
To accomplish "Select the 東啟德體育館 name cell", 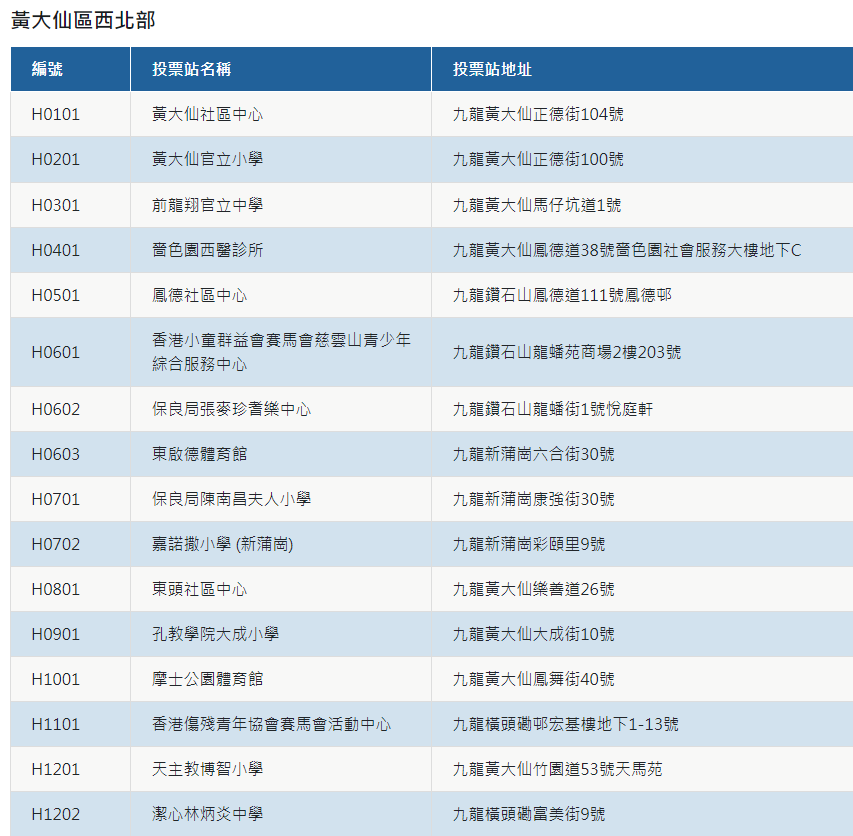I will coord(199,454).
